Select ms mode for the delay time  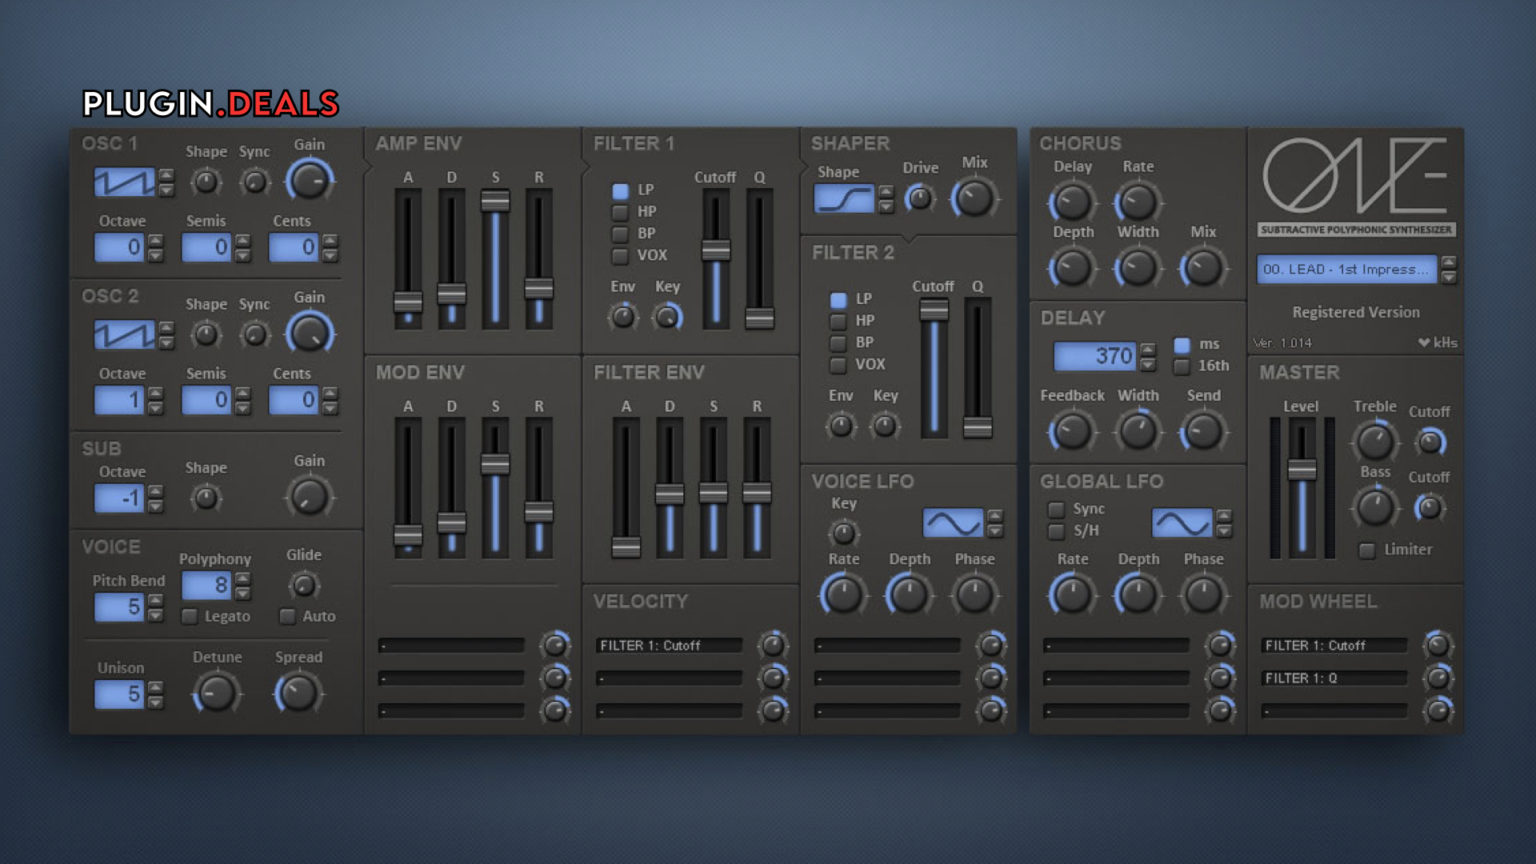[1181, 343]
